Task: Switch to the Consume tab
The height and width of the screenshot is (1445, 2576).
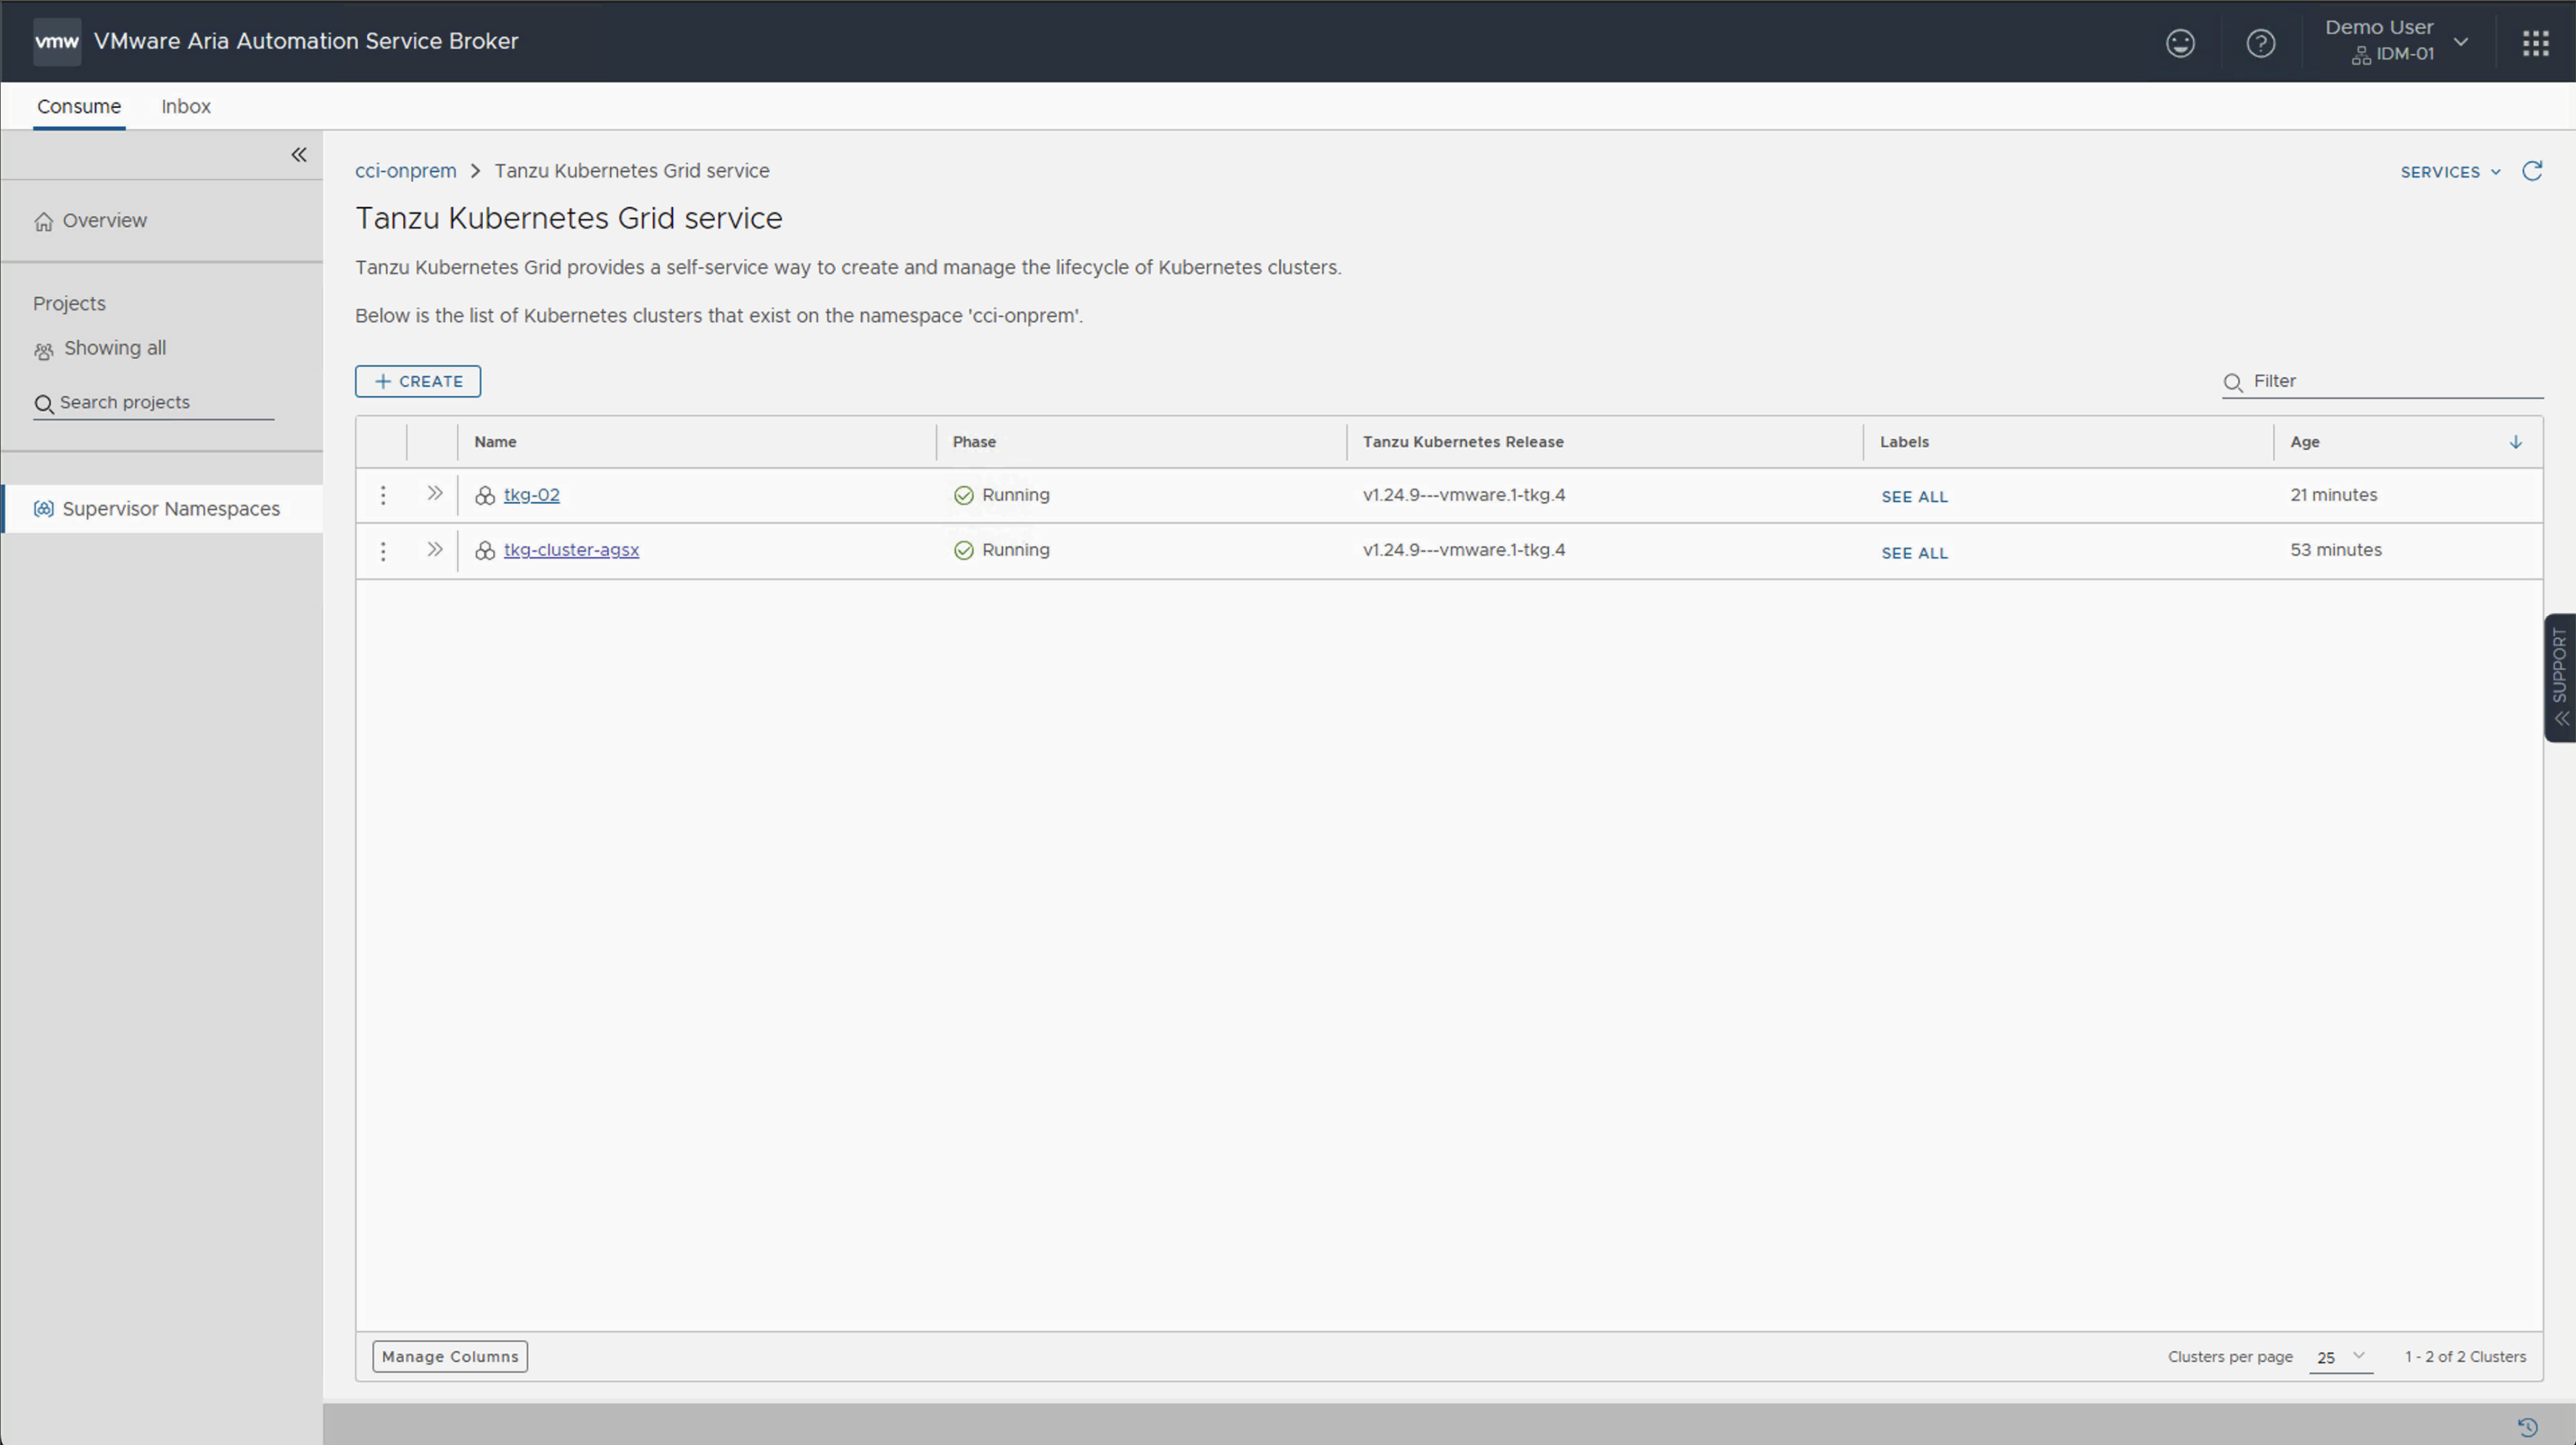Action: [x=79, y=106]
